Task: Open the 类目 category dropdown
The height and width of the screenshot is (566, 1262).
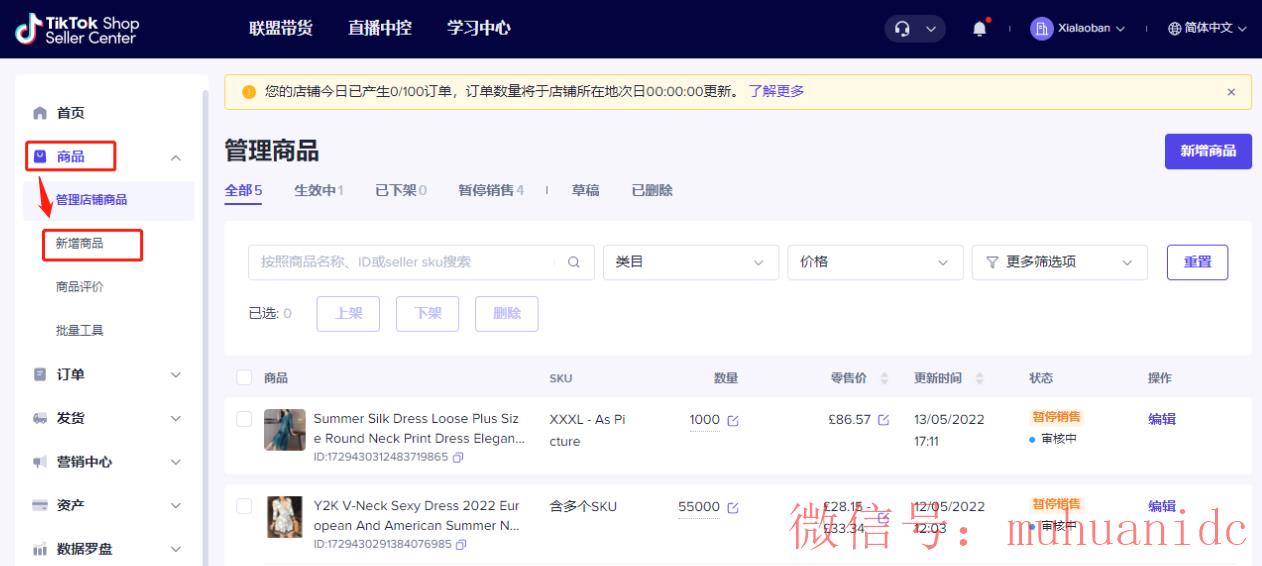Action: [690, 262]
